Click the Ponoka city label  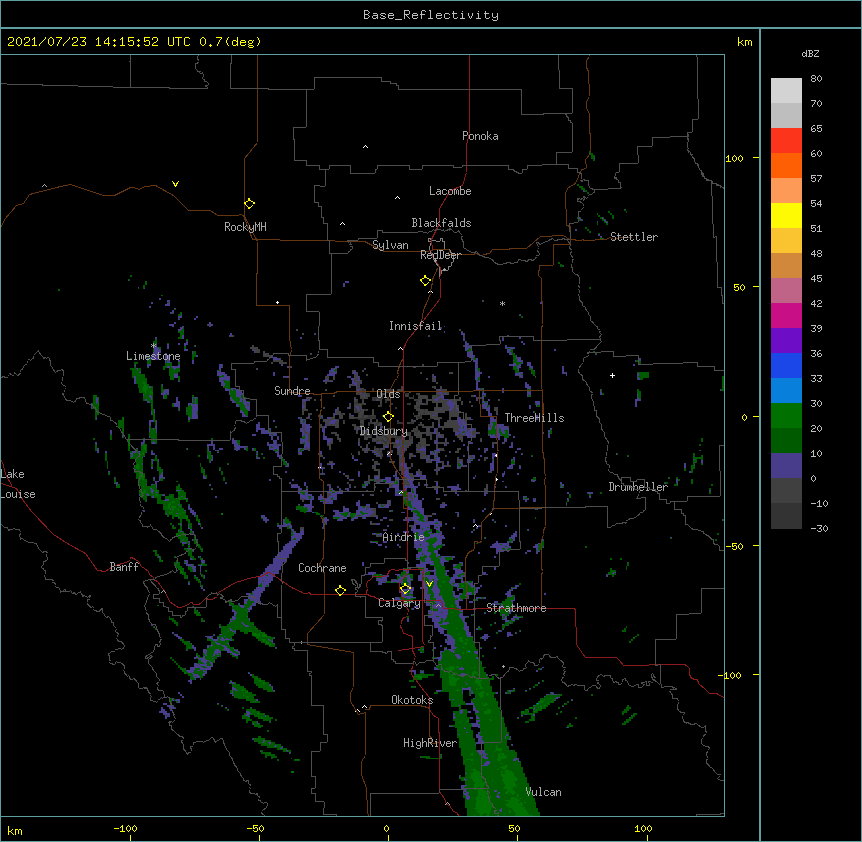pyautogui.click(x=480, y=136)
